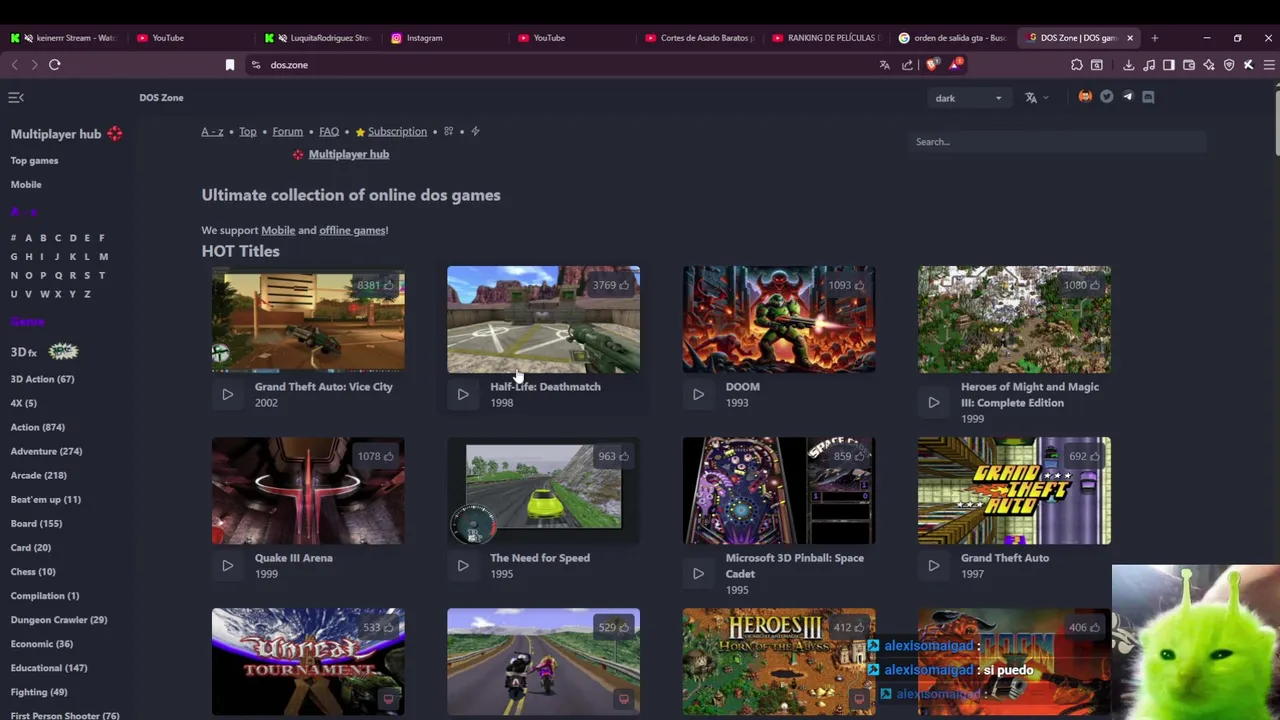Click the lightning bolt icon in navigation
Image resolution: width=1280 pixels, height=720 pixels.
click(x=475, y=131)
